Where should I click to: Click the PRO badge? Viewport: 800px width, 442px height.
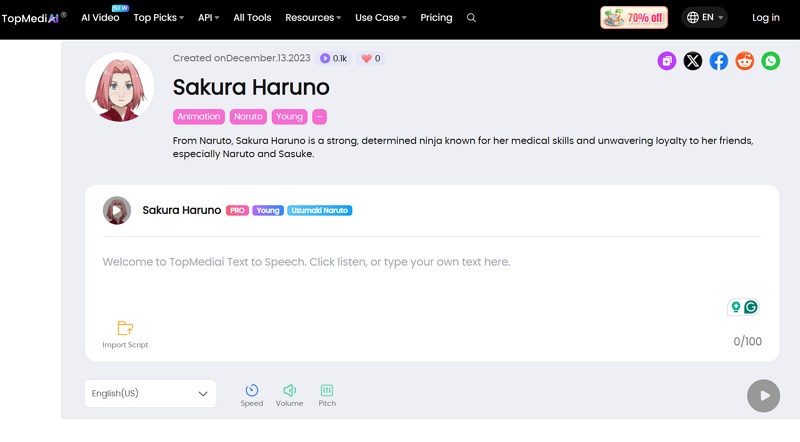pos(237,210)
